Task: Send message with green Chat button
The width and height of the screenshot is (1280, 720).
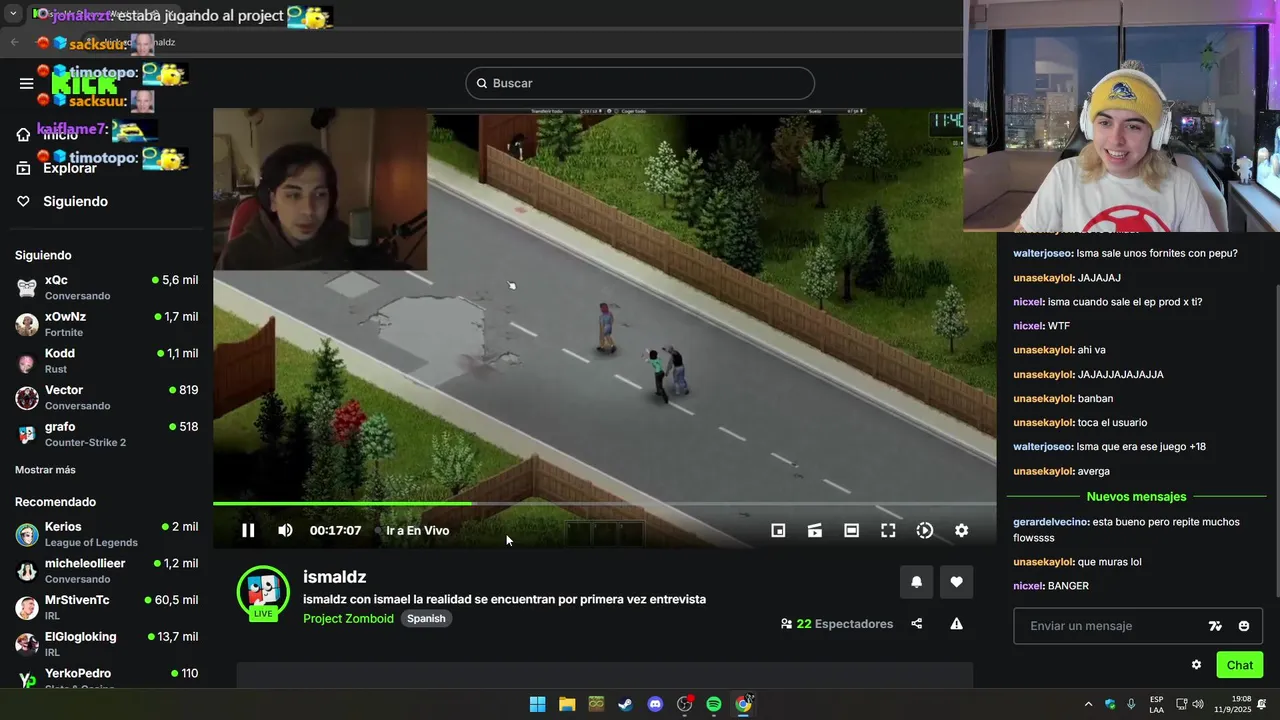Action: tap(1240, 665)
